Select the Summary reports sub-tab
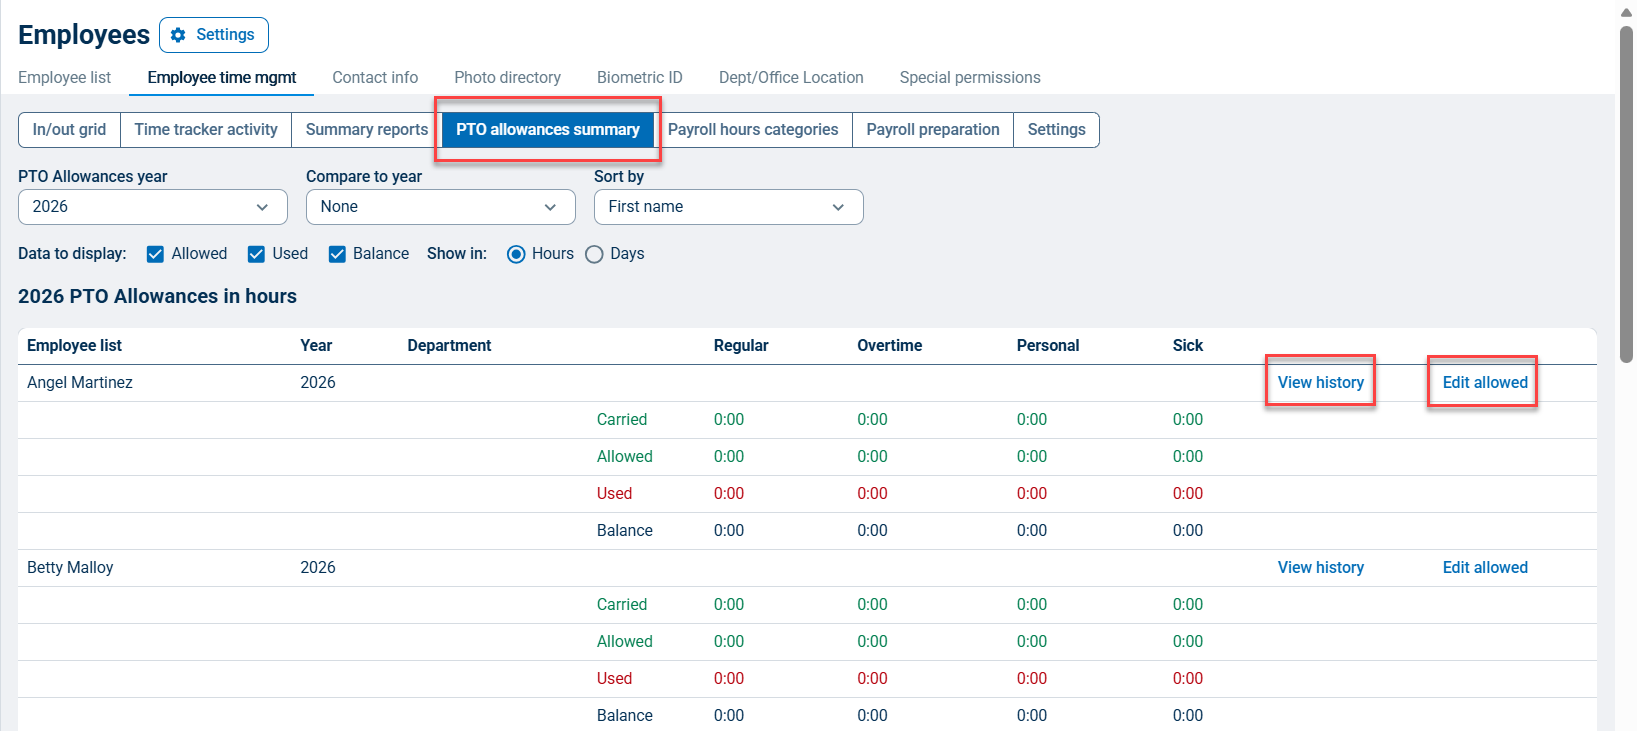 [367, 130]
